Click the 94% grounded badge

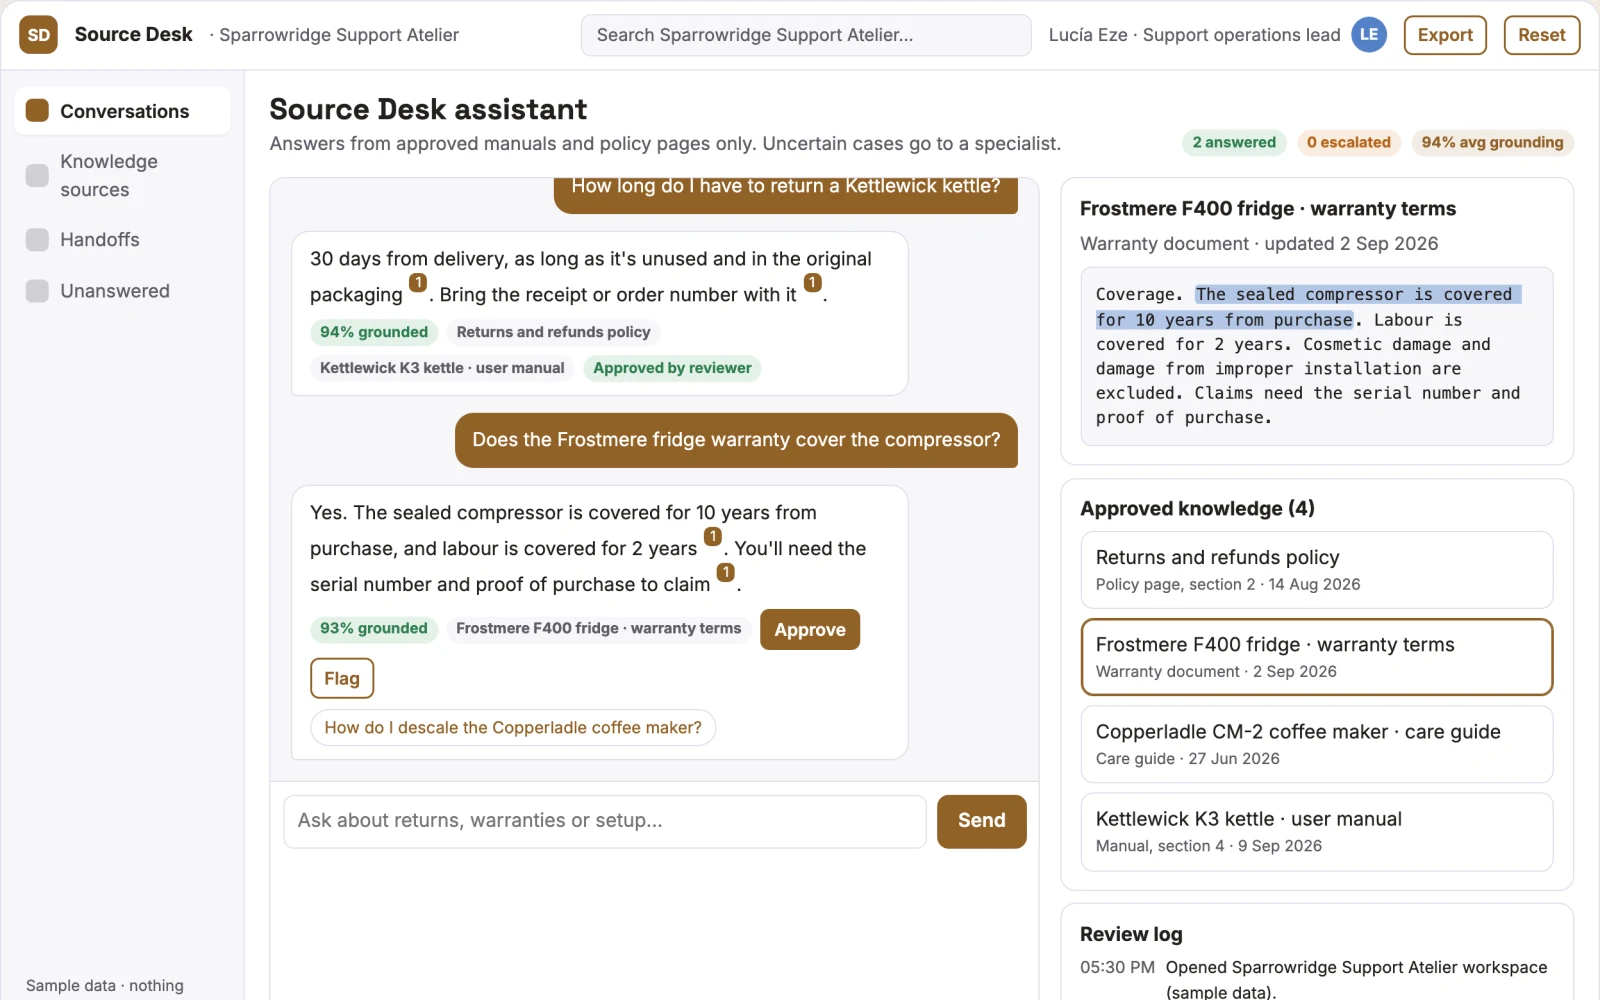pyautogui.click(x=374, y=332)
